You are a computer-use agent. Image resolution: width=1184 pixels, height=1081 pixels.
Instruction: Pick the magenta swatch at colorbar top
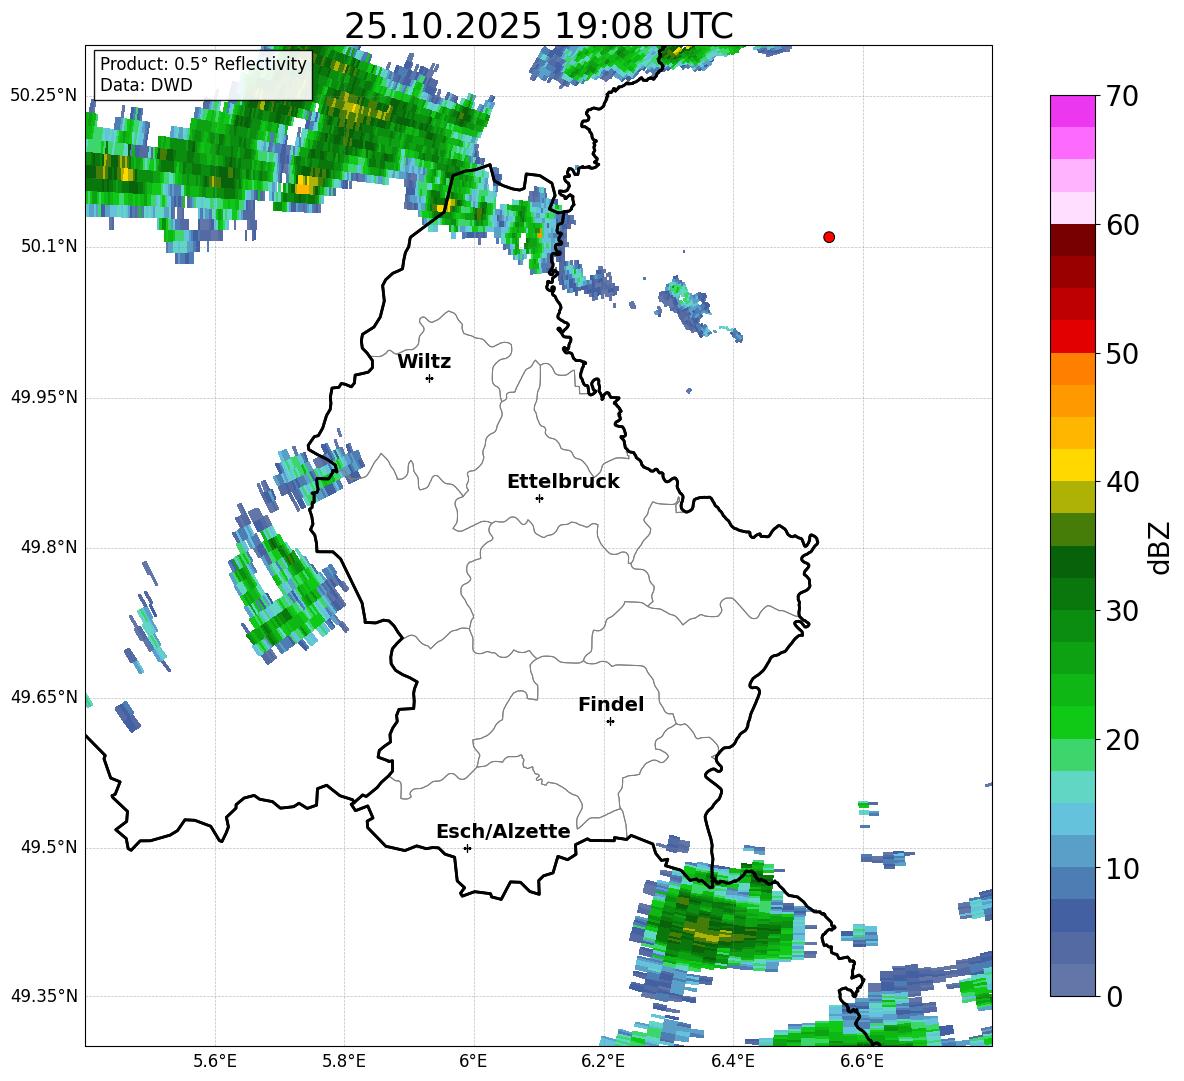tap(1072, 111)
